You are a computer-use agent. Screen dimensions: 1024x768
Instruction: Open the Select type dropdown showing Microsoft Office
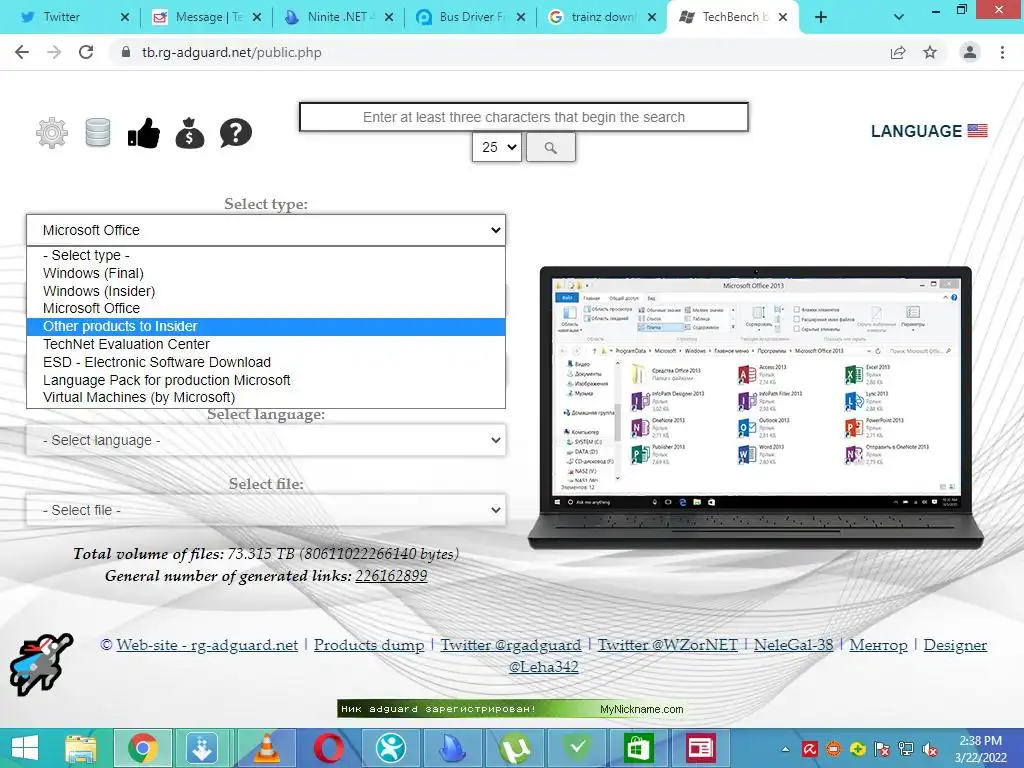tap(266, 230)
